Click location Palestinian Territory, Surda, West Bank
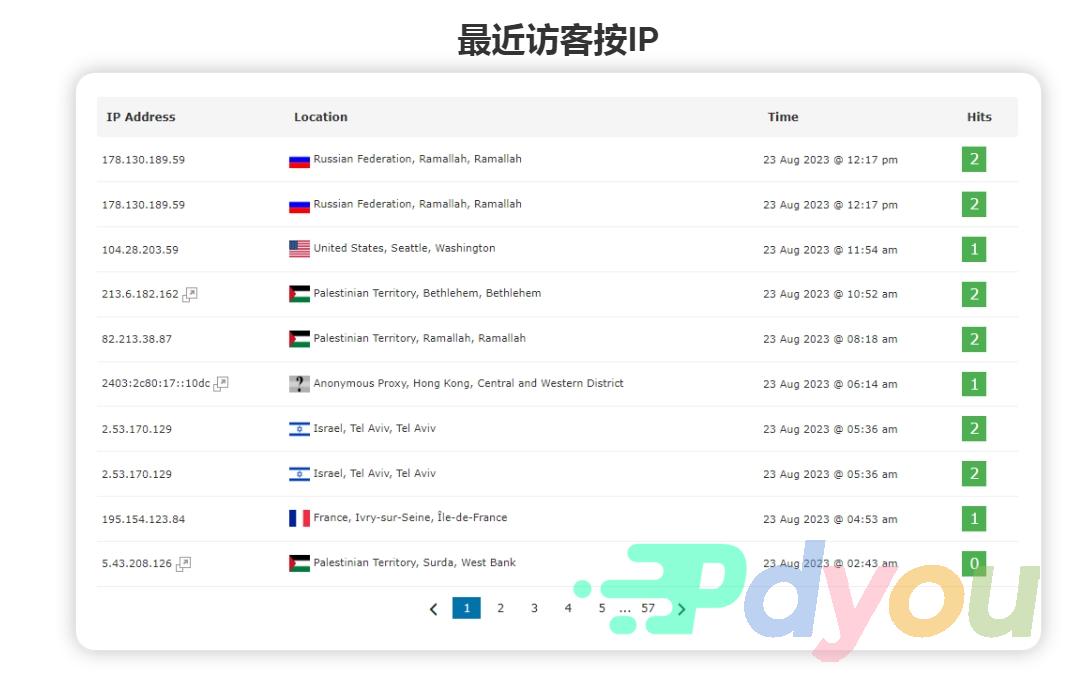The image size is (1074, 679). [x=414, y=563]
